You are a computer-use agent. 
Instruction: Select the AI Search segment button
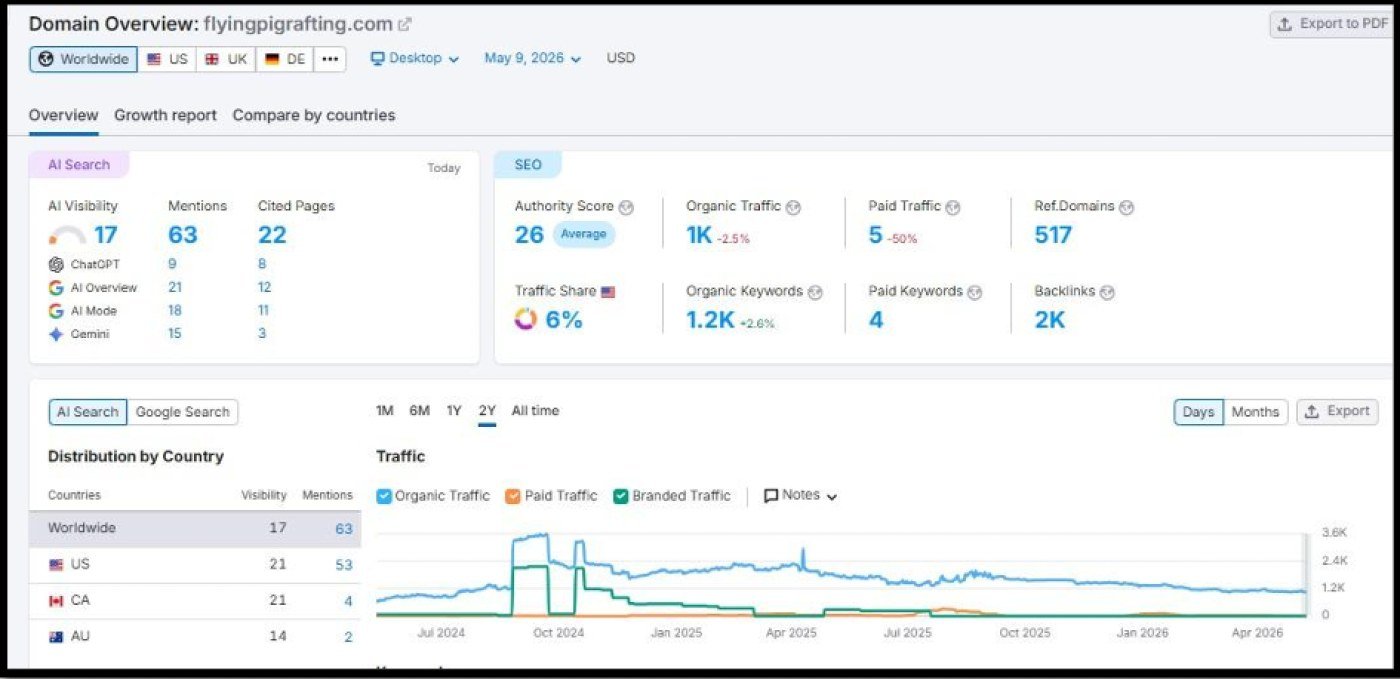click(88, 412)
